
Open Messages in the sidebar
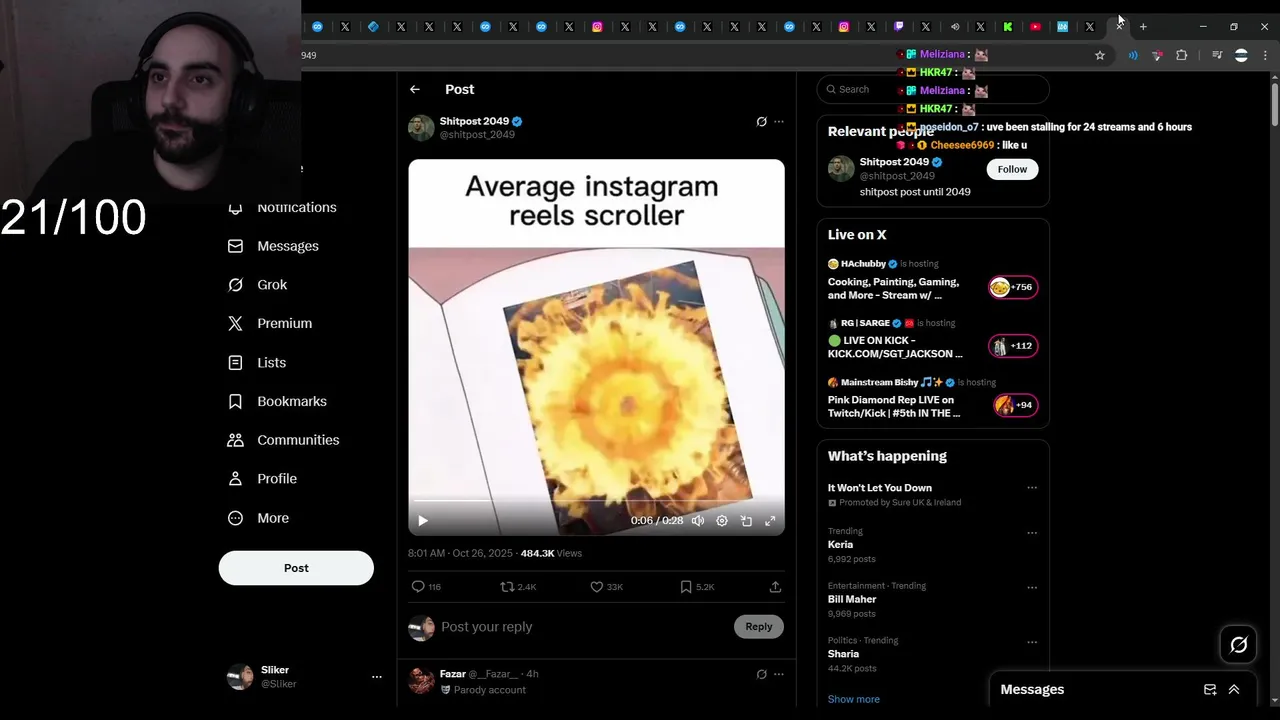point(274,246)
